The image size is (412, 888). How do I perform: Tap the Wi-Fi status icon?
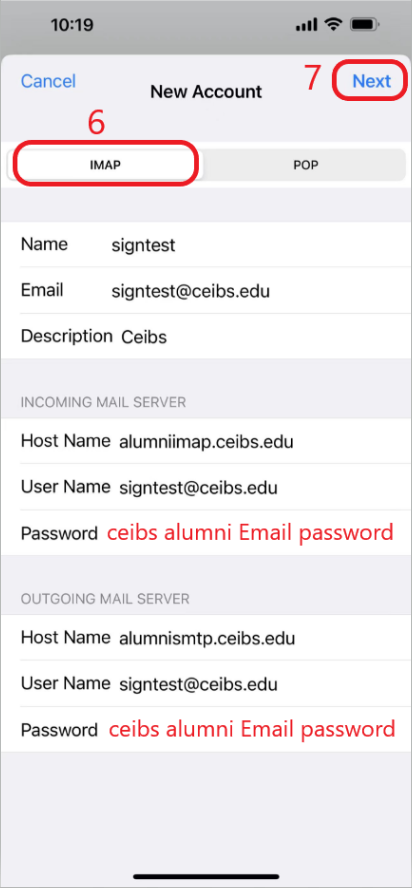[332, 24]
